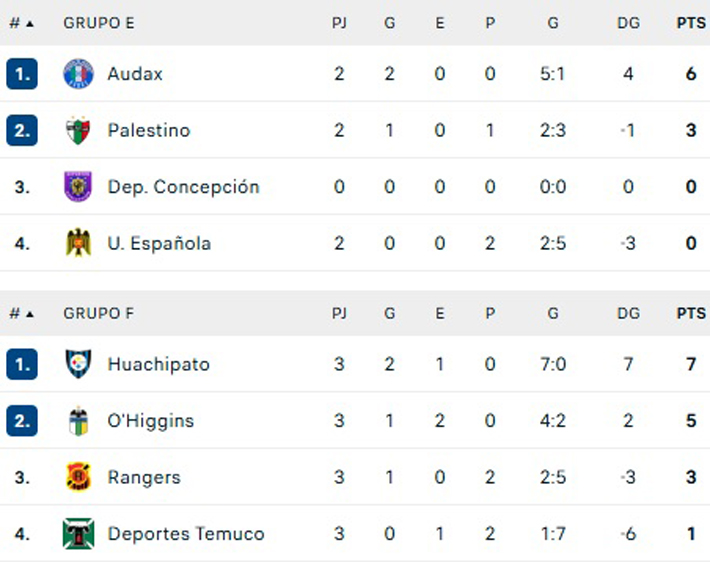Click the O'Higgins team crest
The image size is (710, 562).
click(x=78, y=421)
